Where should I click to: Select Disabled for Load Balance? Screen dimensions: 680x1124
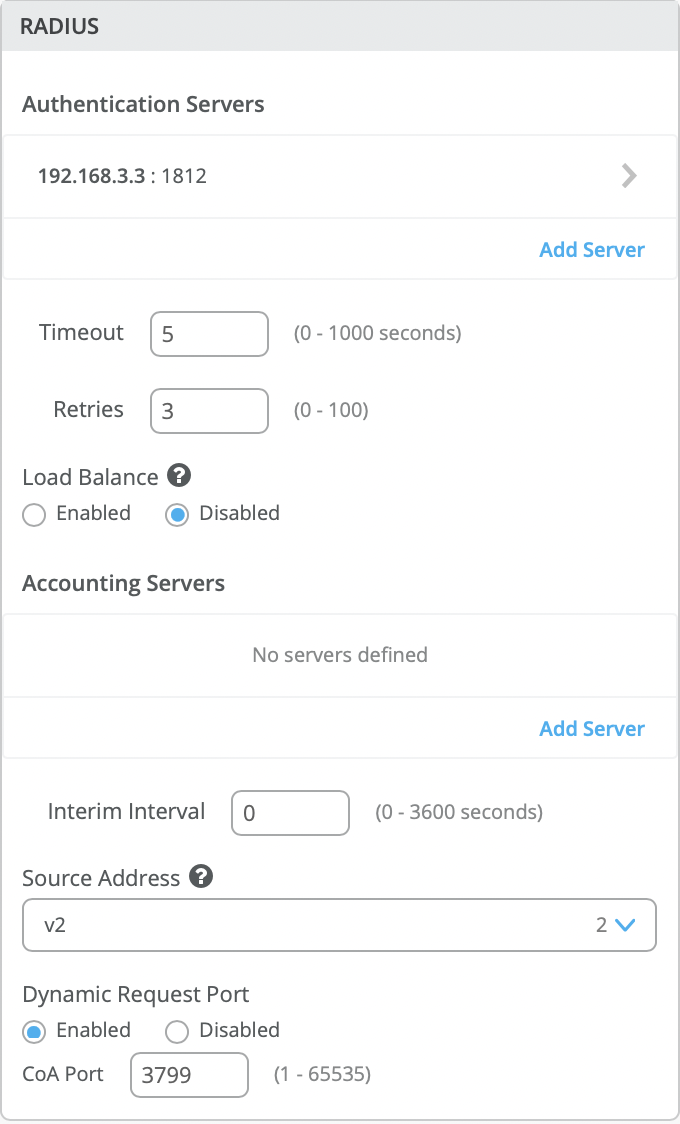click(177, 515)
